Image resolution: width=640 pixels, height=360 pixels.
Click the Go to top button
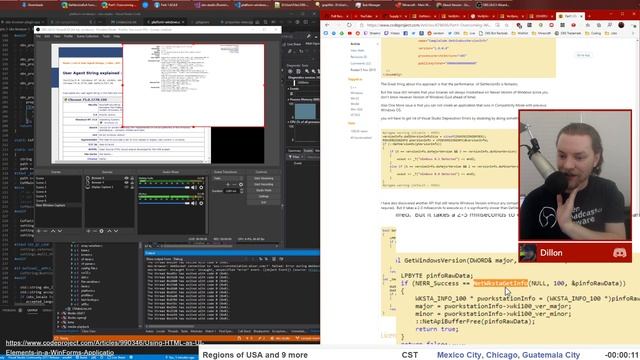point(584,55)
